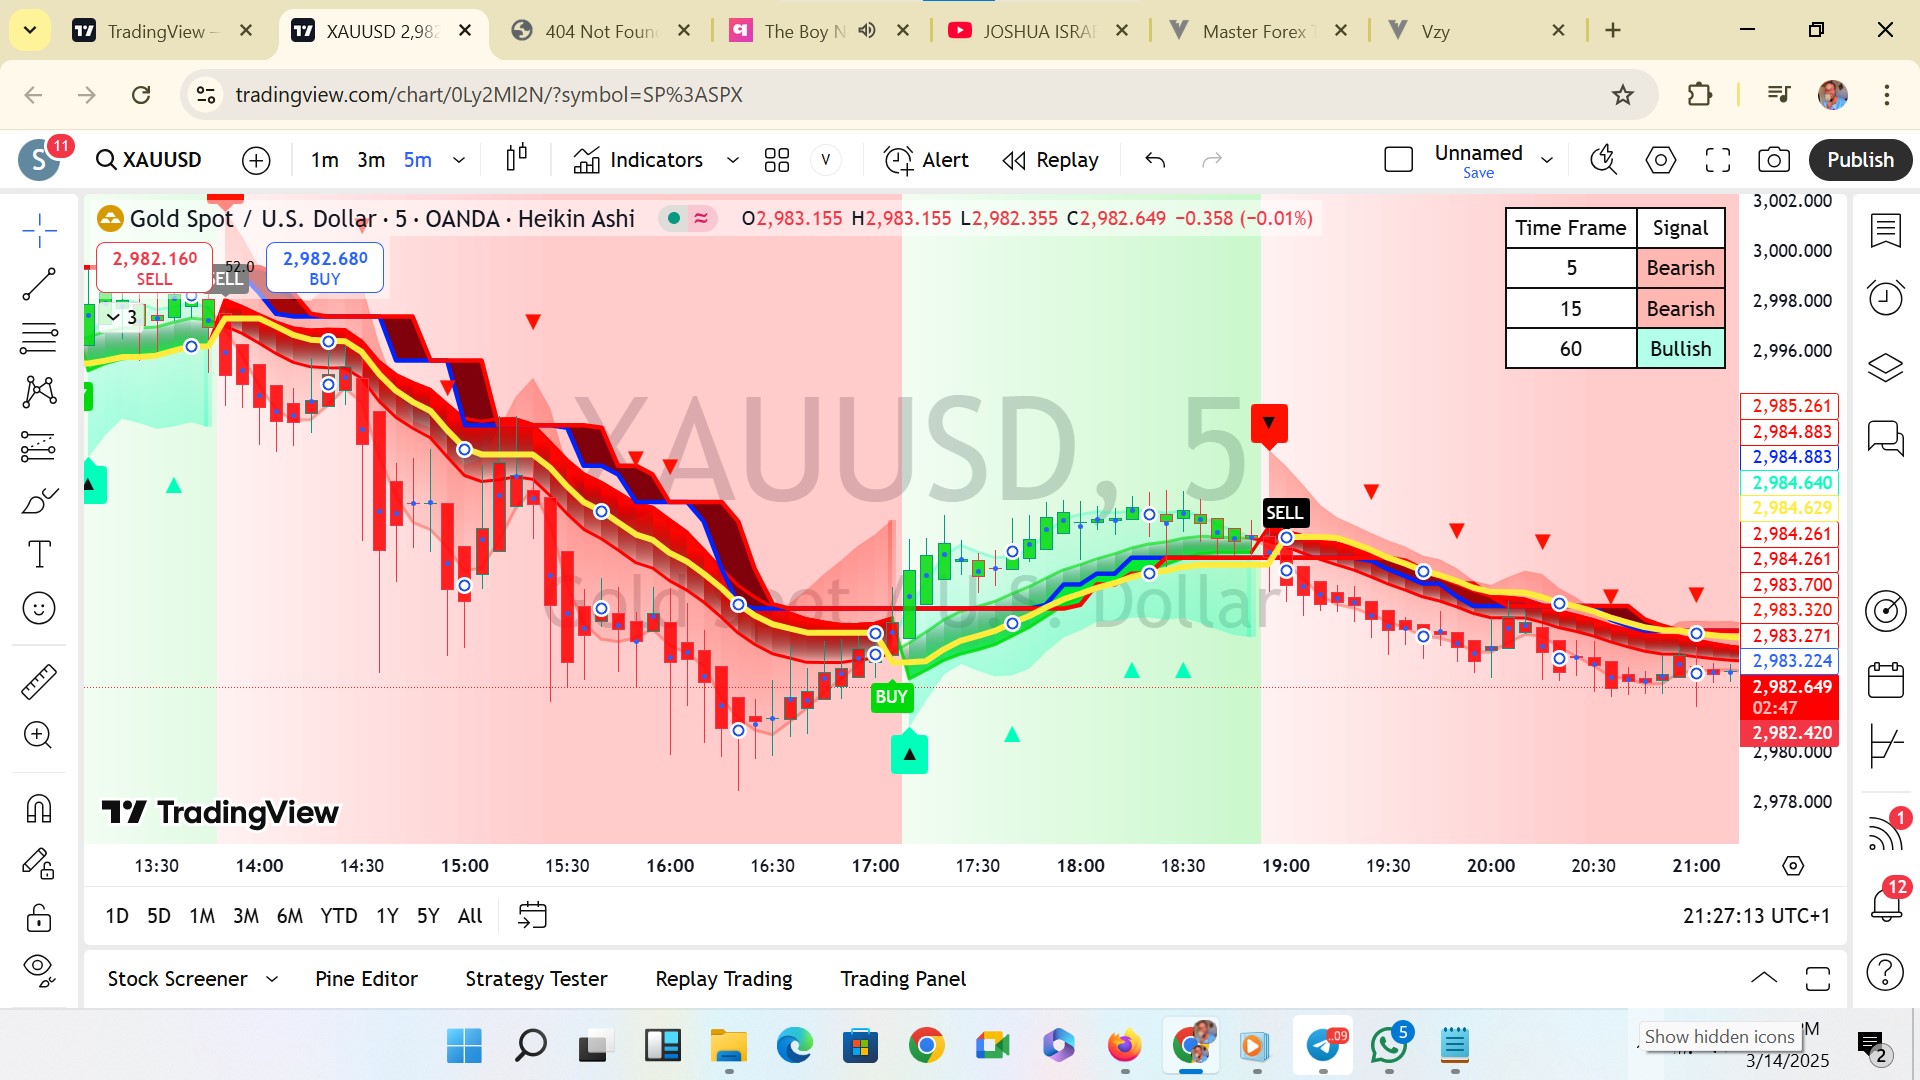Open quick search lightning icon
The height and width of the screenshot is (1080, 1920).
tap(1603, 160)
